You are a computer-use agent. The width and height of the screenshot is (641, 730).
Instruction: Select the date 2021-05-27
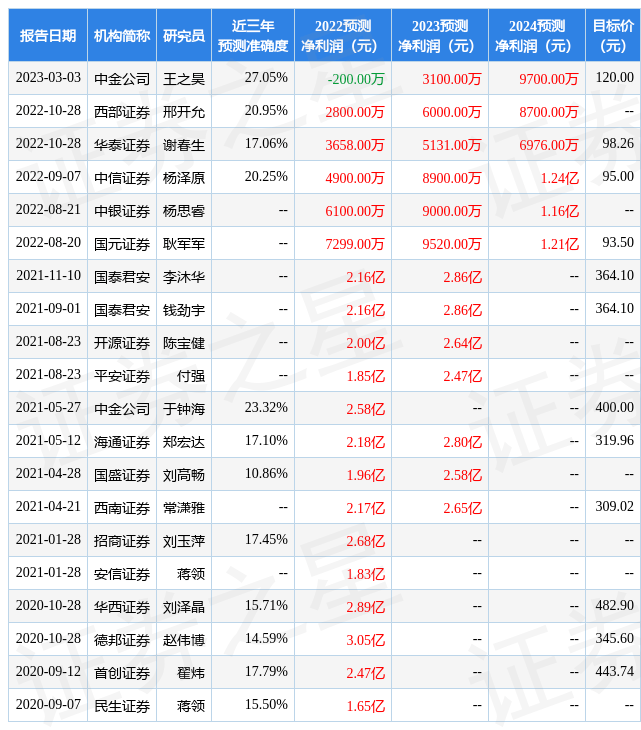pos(48,408)
